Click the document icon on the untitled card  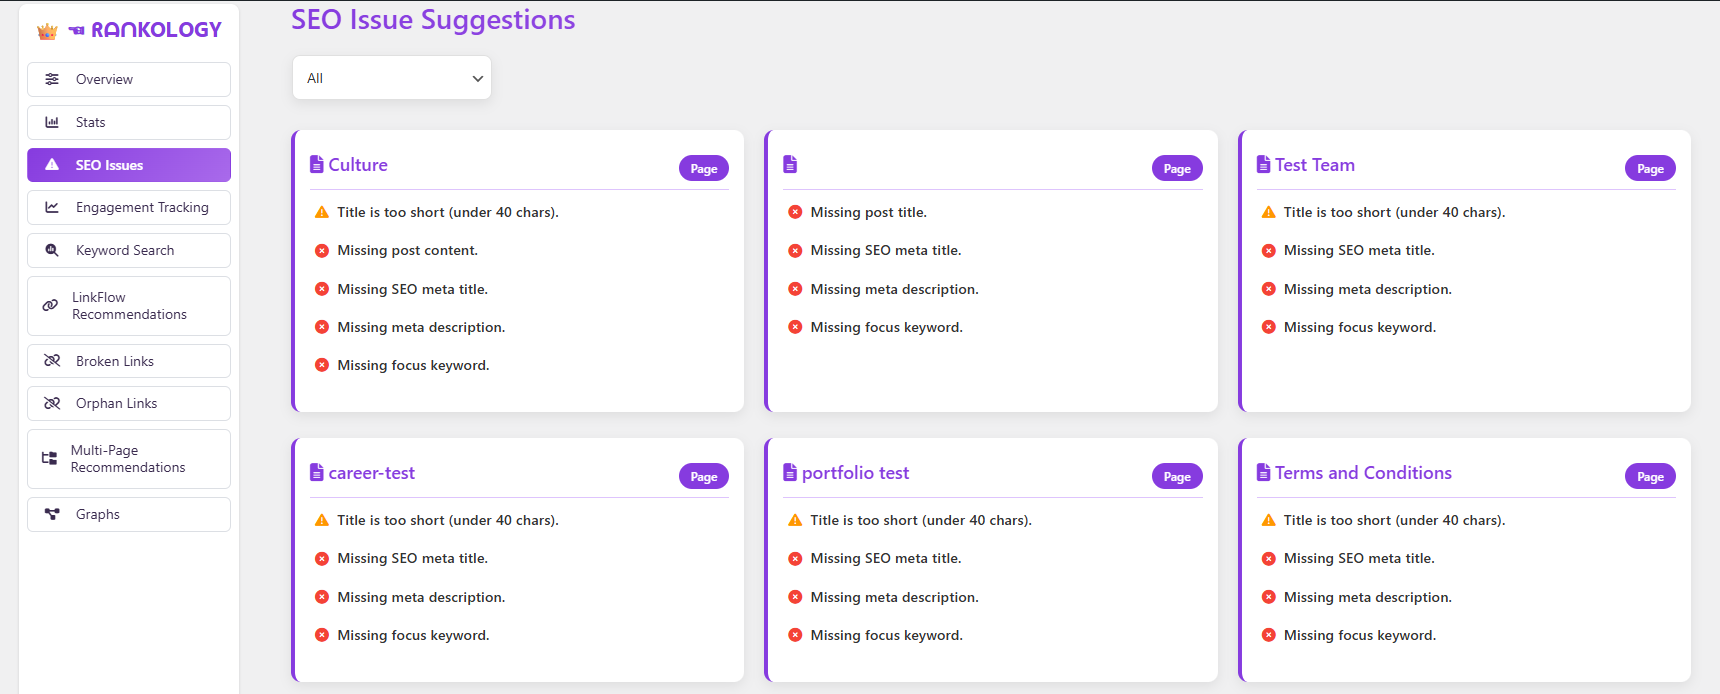[790, 165]
